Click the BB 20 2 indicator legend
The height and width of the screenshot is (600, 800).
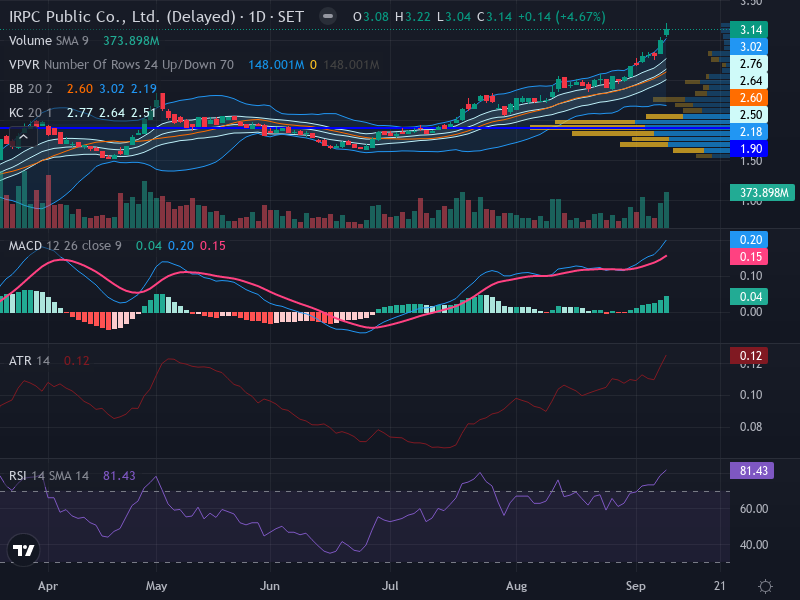(31, 89)
